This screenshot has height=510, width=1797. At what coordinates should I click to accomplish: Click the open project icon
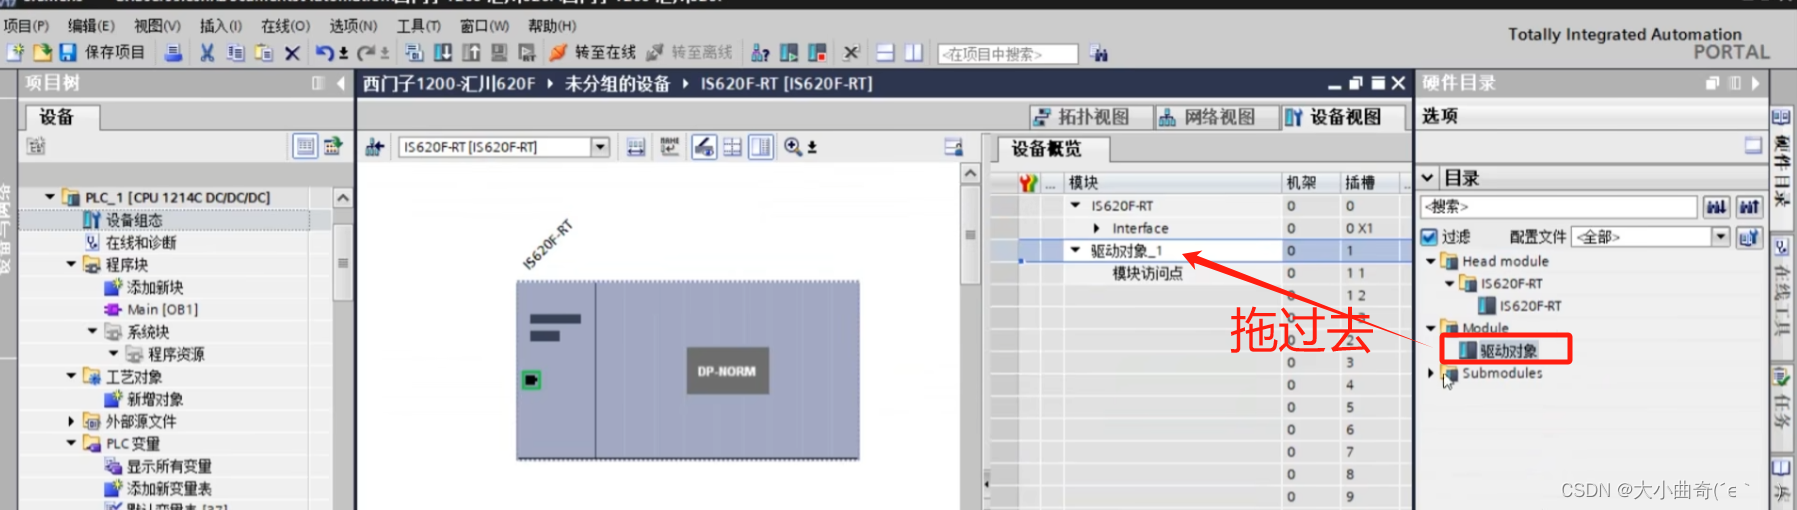coord(42,52)
